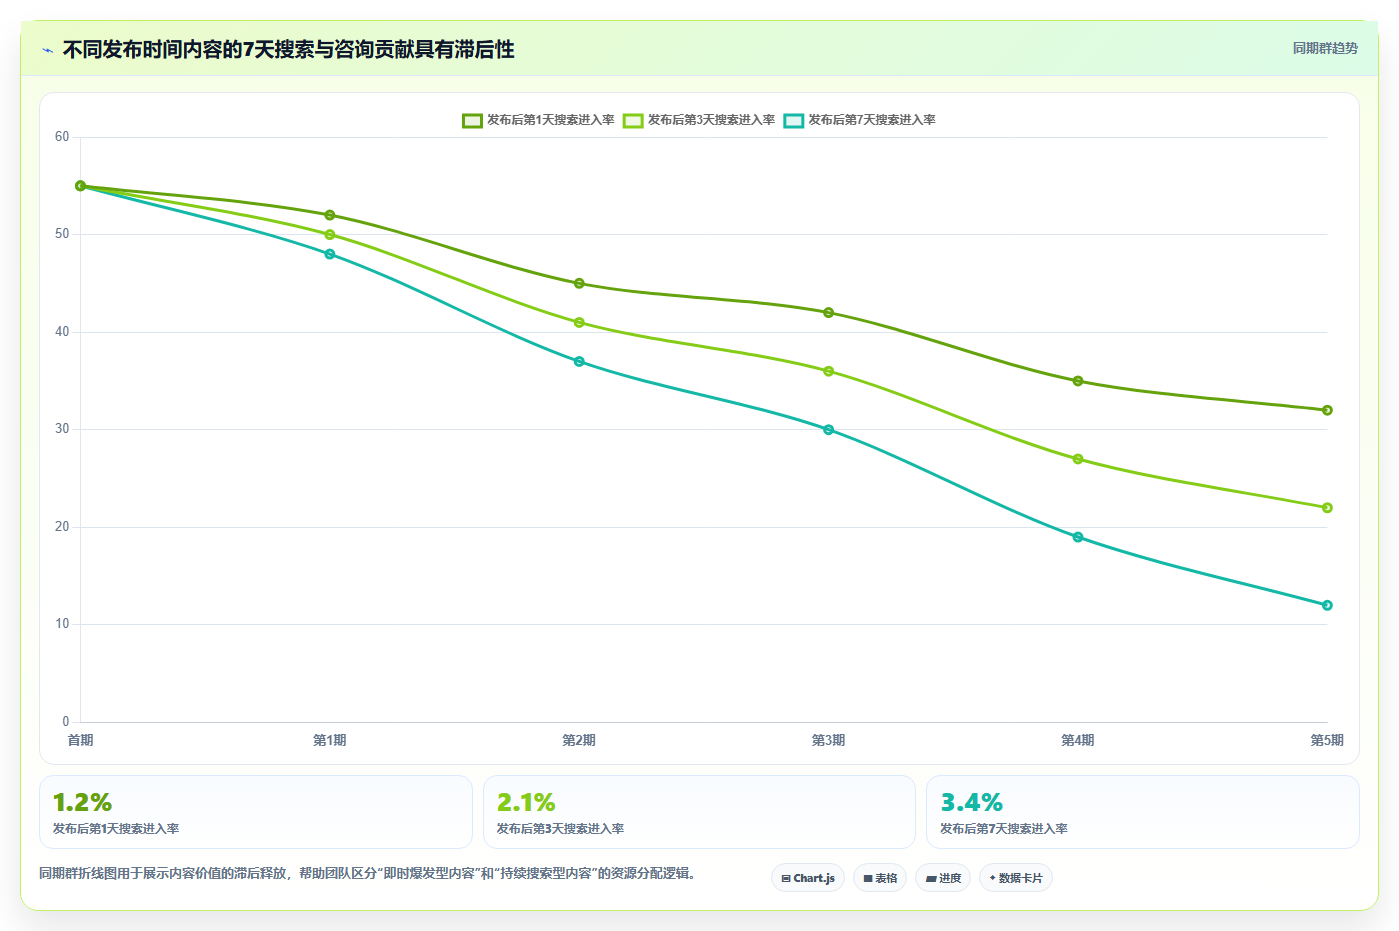Select the 1.2% day-1 search rate card
Screen dimensions: 1399x931
(x=256, y=812)
